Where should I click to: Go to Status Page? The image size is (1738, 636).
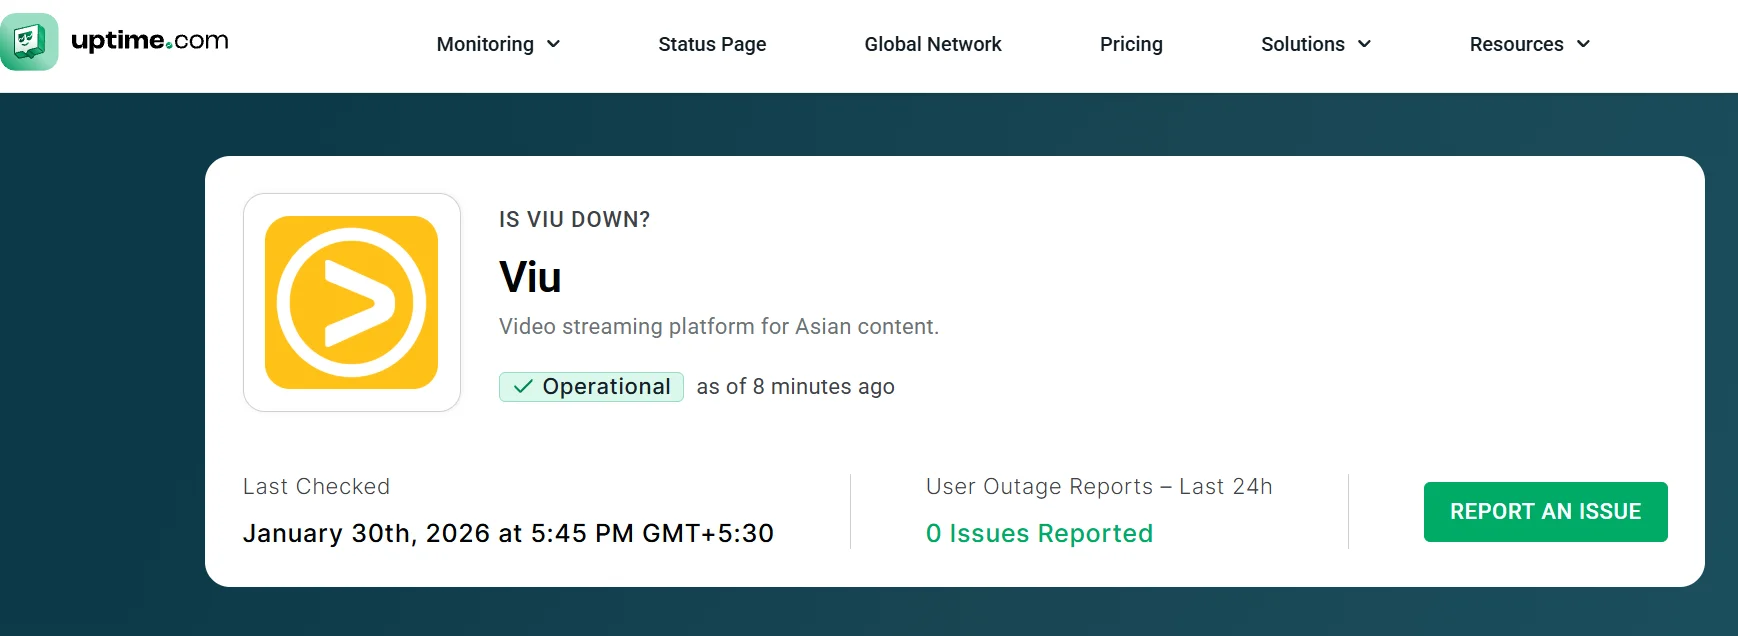(712, 44)
